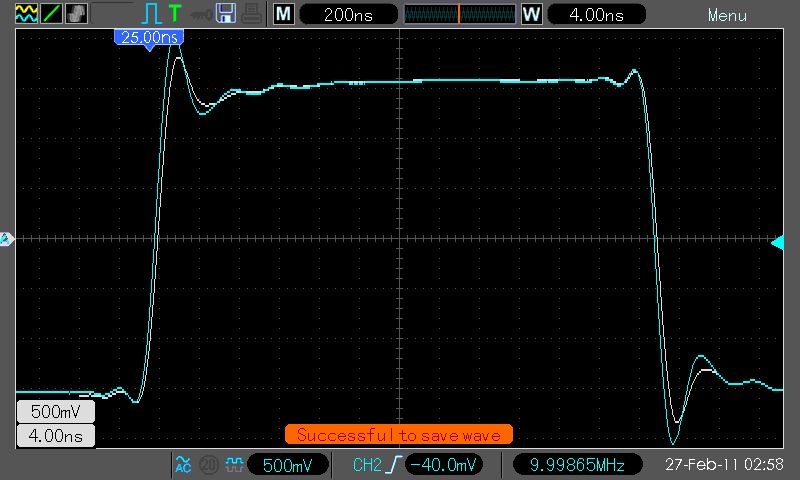Click the grayed-out printer icon
Image resolution: width=800 pixels, height=480 pixels.
point(252,14)
